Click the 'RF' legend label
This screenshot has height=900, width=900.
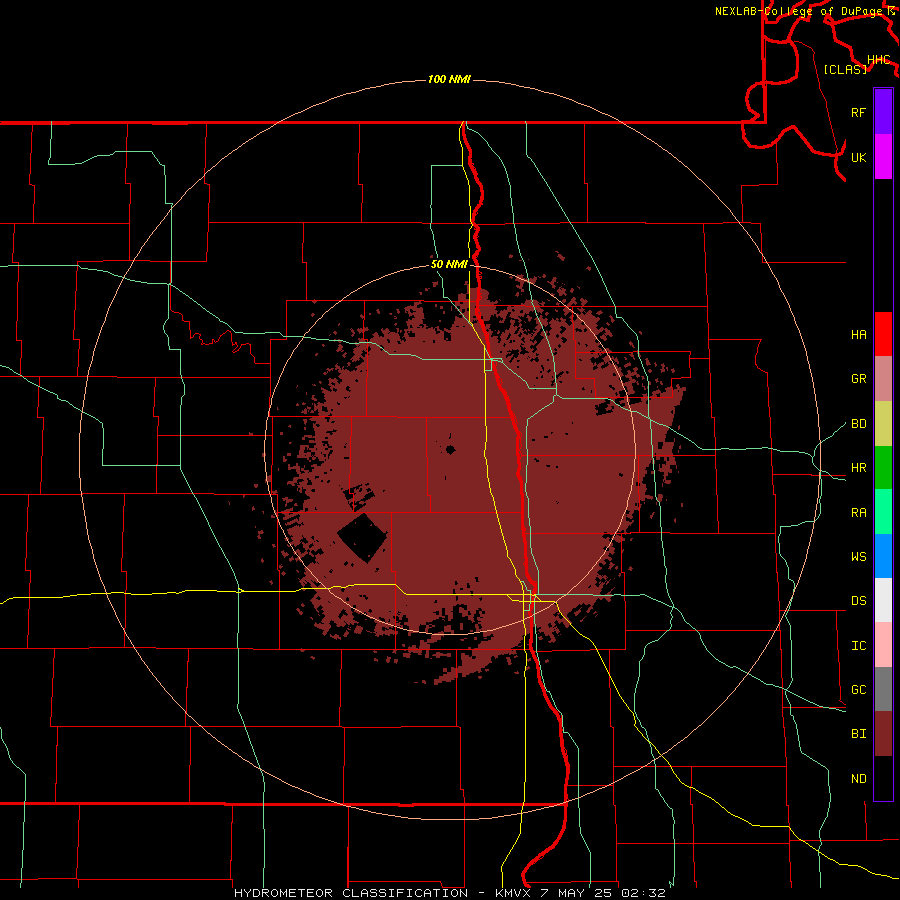858,112
